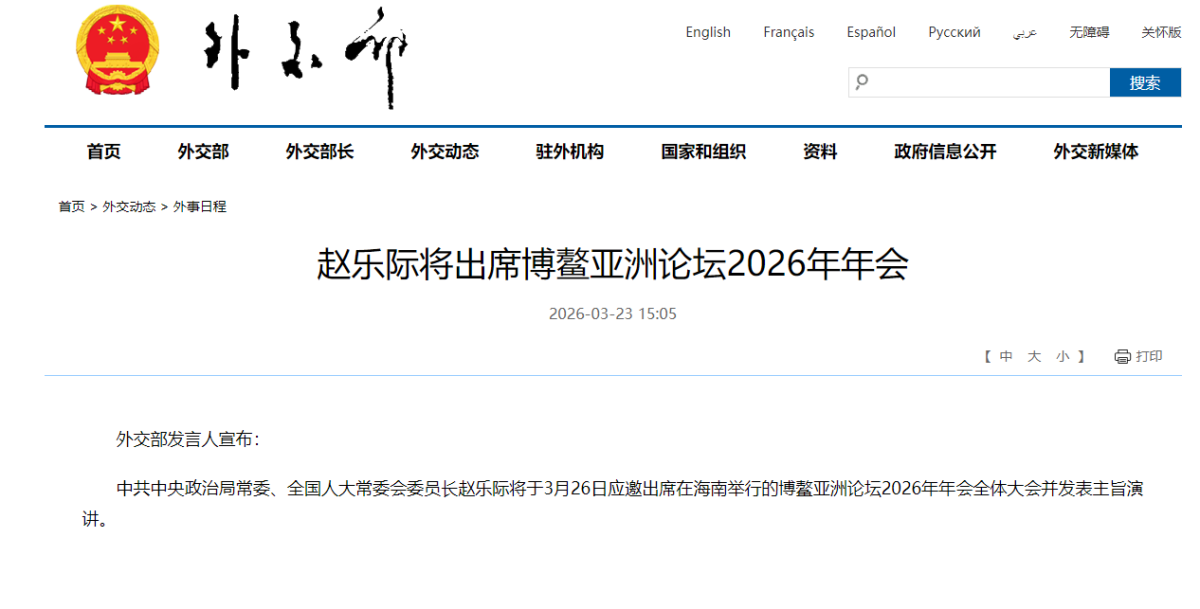Open the 外交动态 navigation menu
This screenshot has width=1200, height=609.
click(444, 152)
